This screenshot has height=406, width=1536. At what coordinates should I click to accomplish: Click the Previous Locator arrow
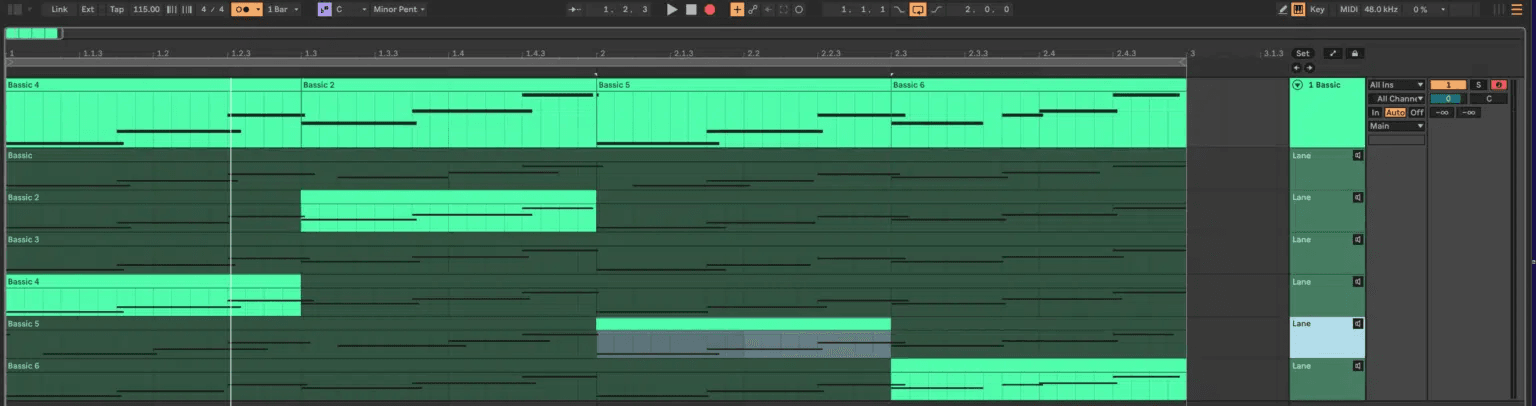tap(1297, 68)
